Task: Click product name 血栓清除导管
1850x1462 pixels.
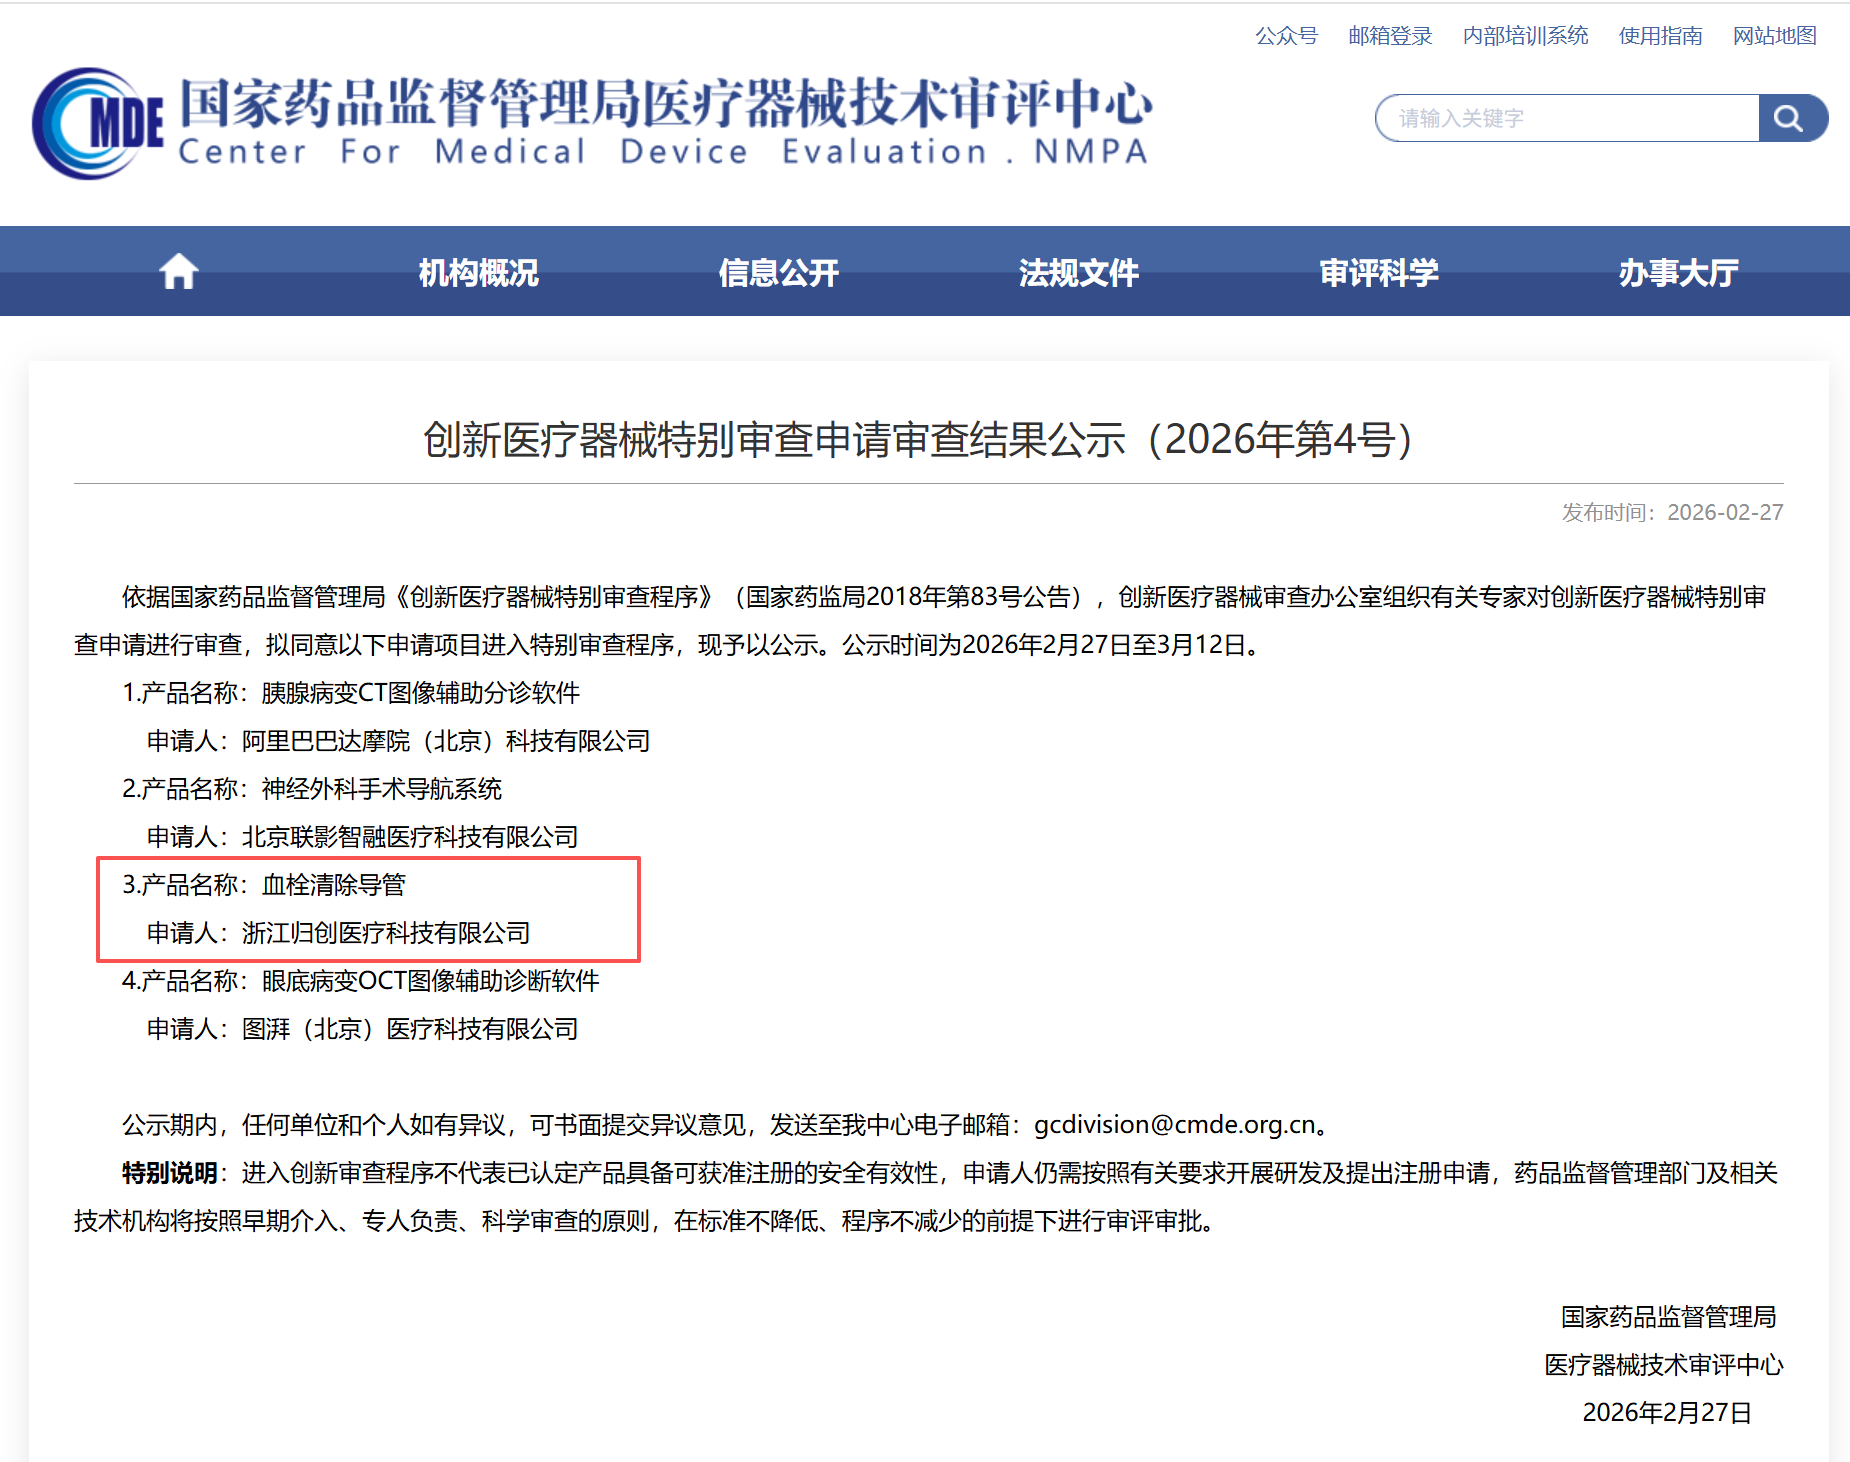Action: [334, 885]
